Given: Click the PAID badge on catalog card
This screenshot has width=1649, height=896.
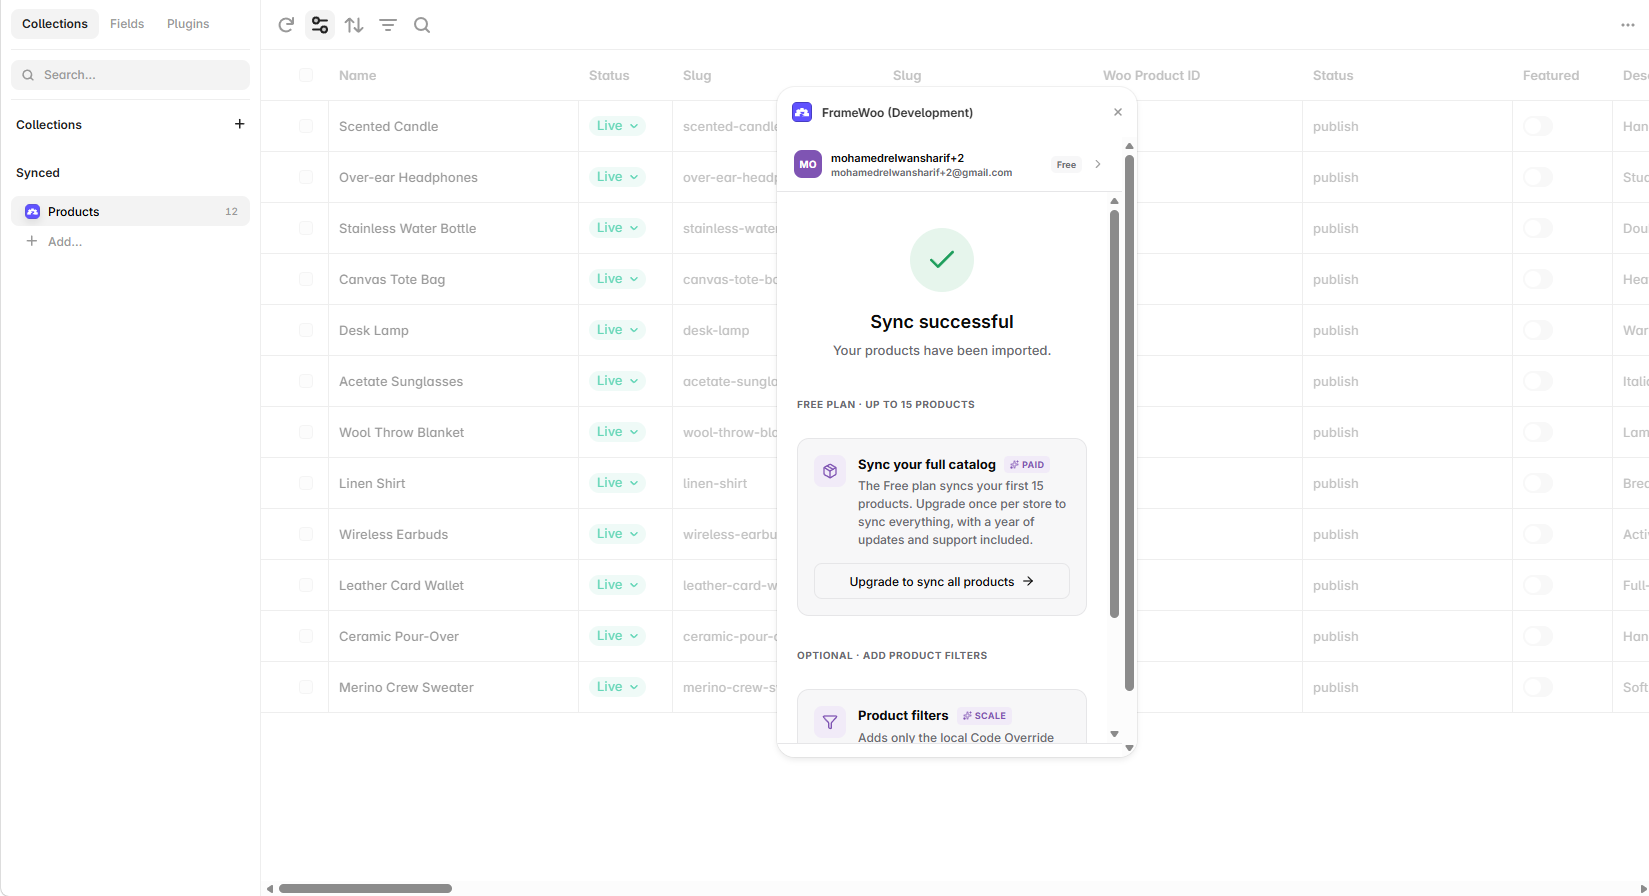Looking at the screenshot, I should tap(1027, 465).
